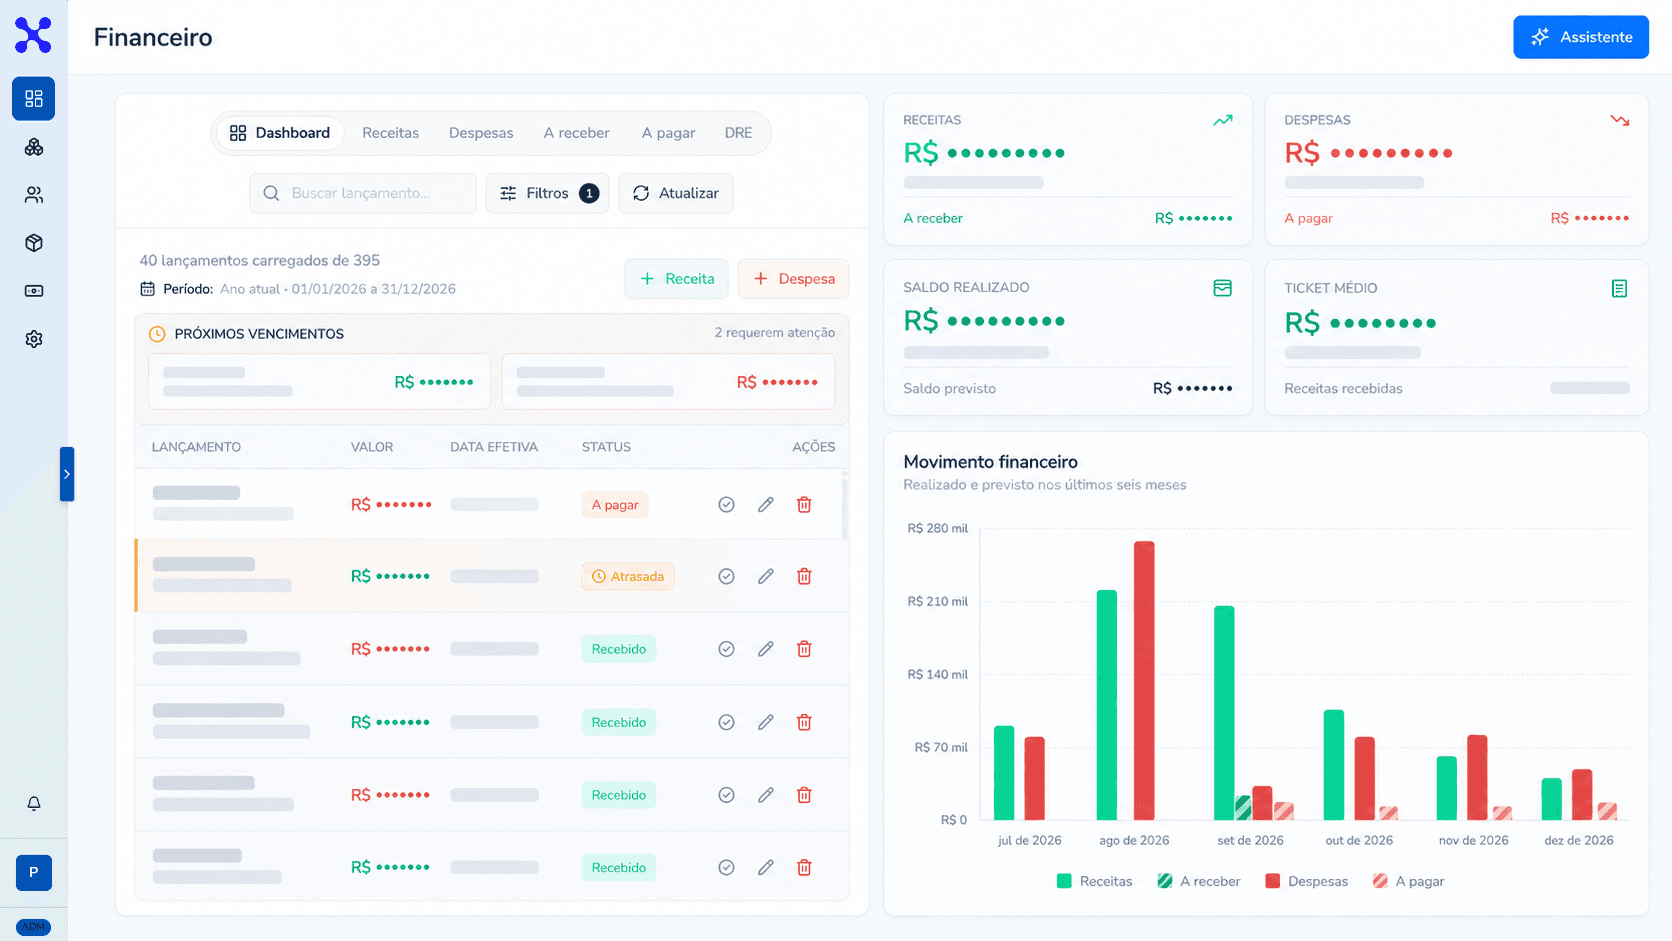Click the calendar icon beside Período
The image size is (1672, 941).
[x=147, y=289]
